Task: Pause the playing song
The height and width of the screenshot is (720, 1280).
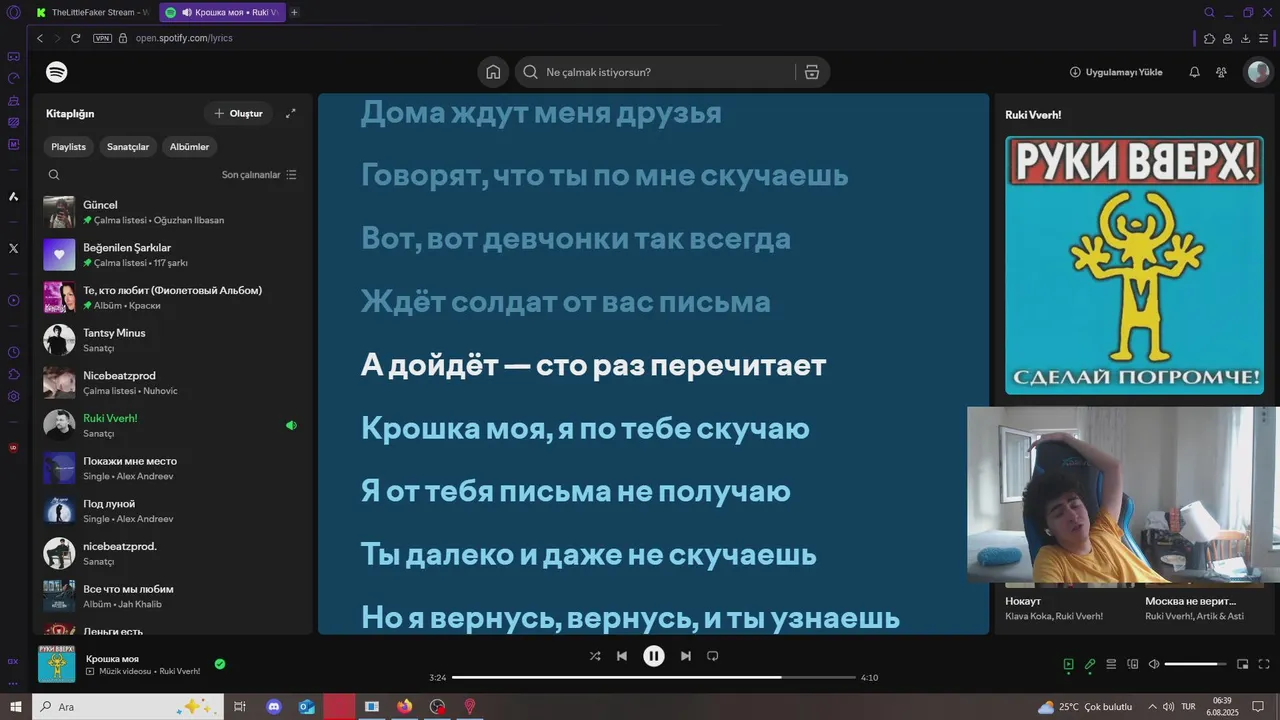Action: [653, 656]
